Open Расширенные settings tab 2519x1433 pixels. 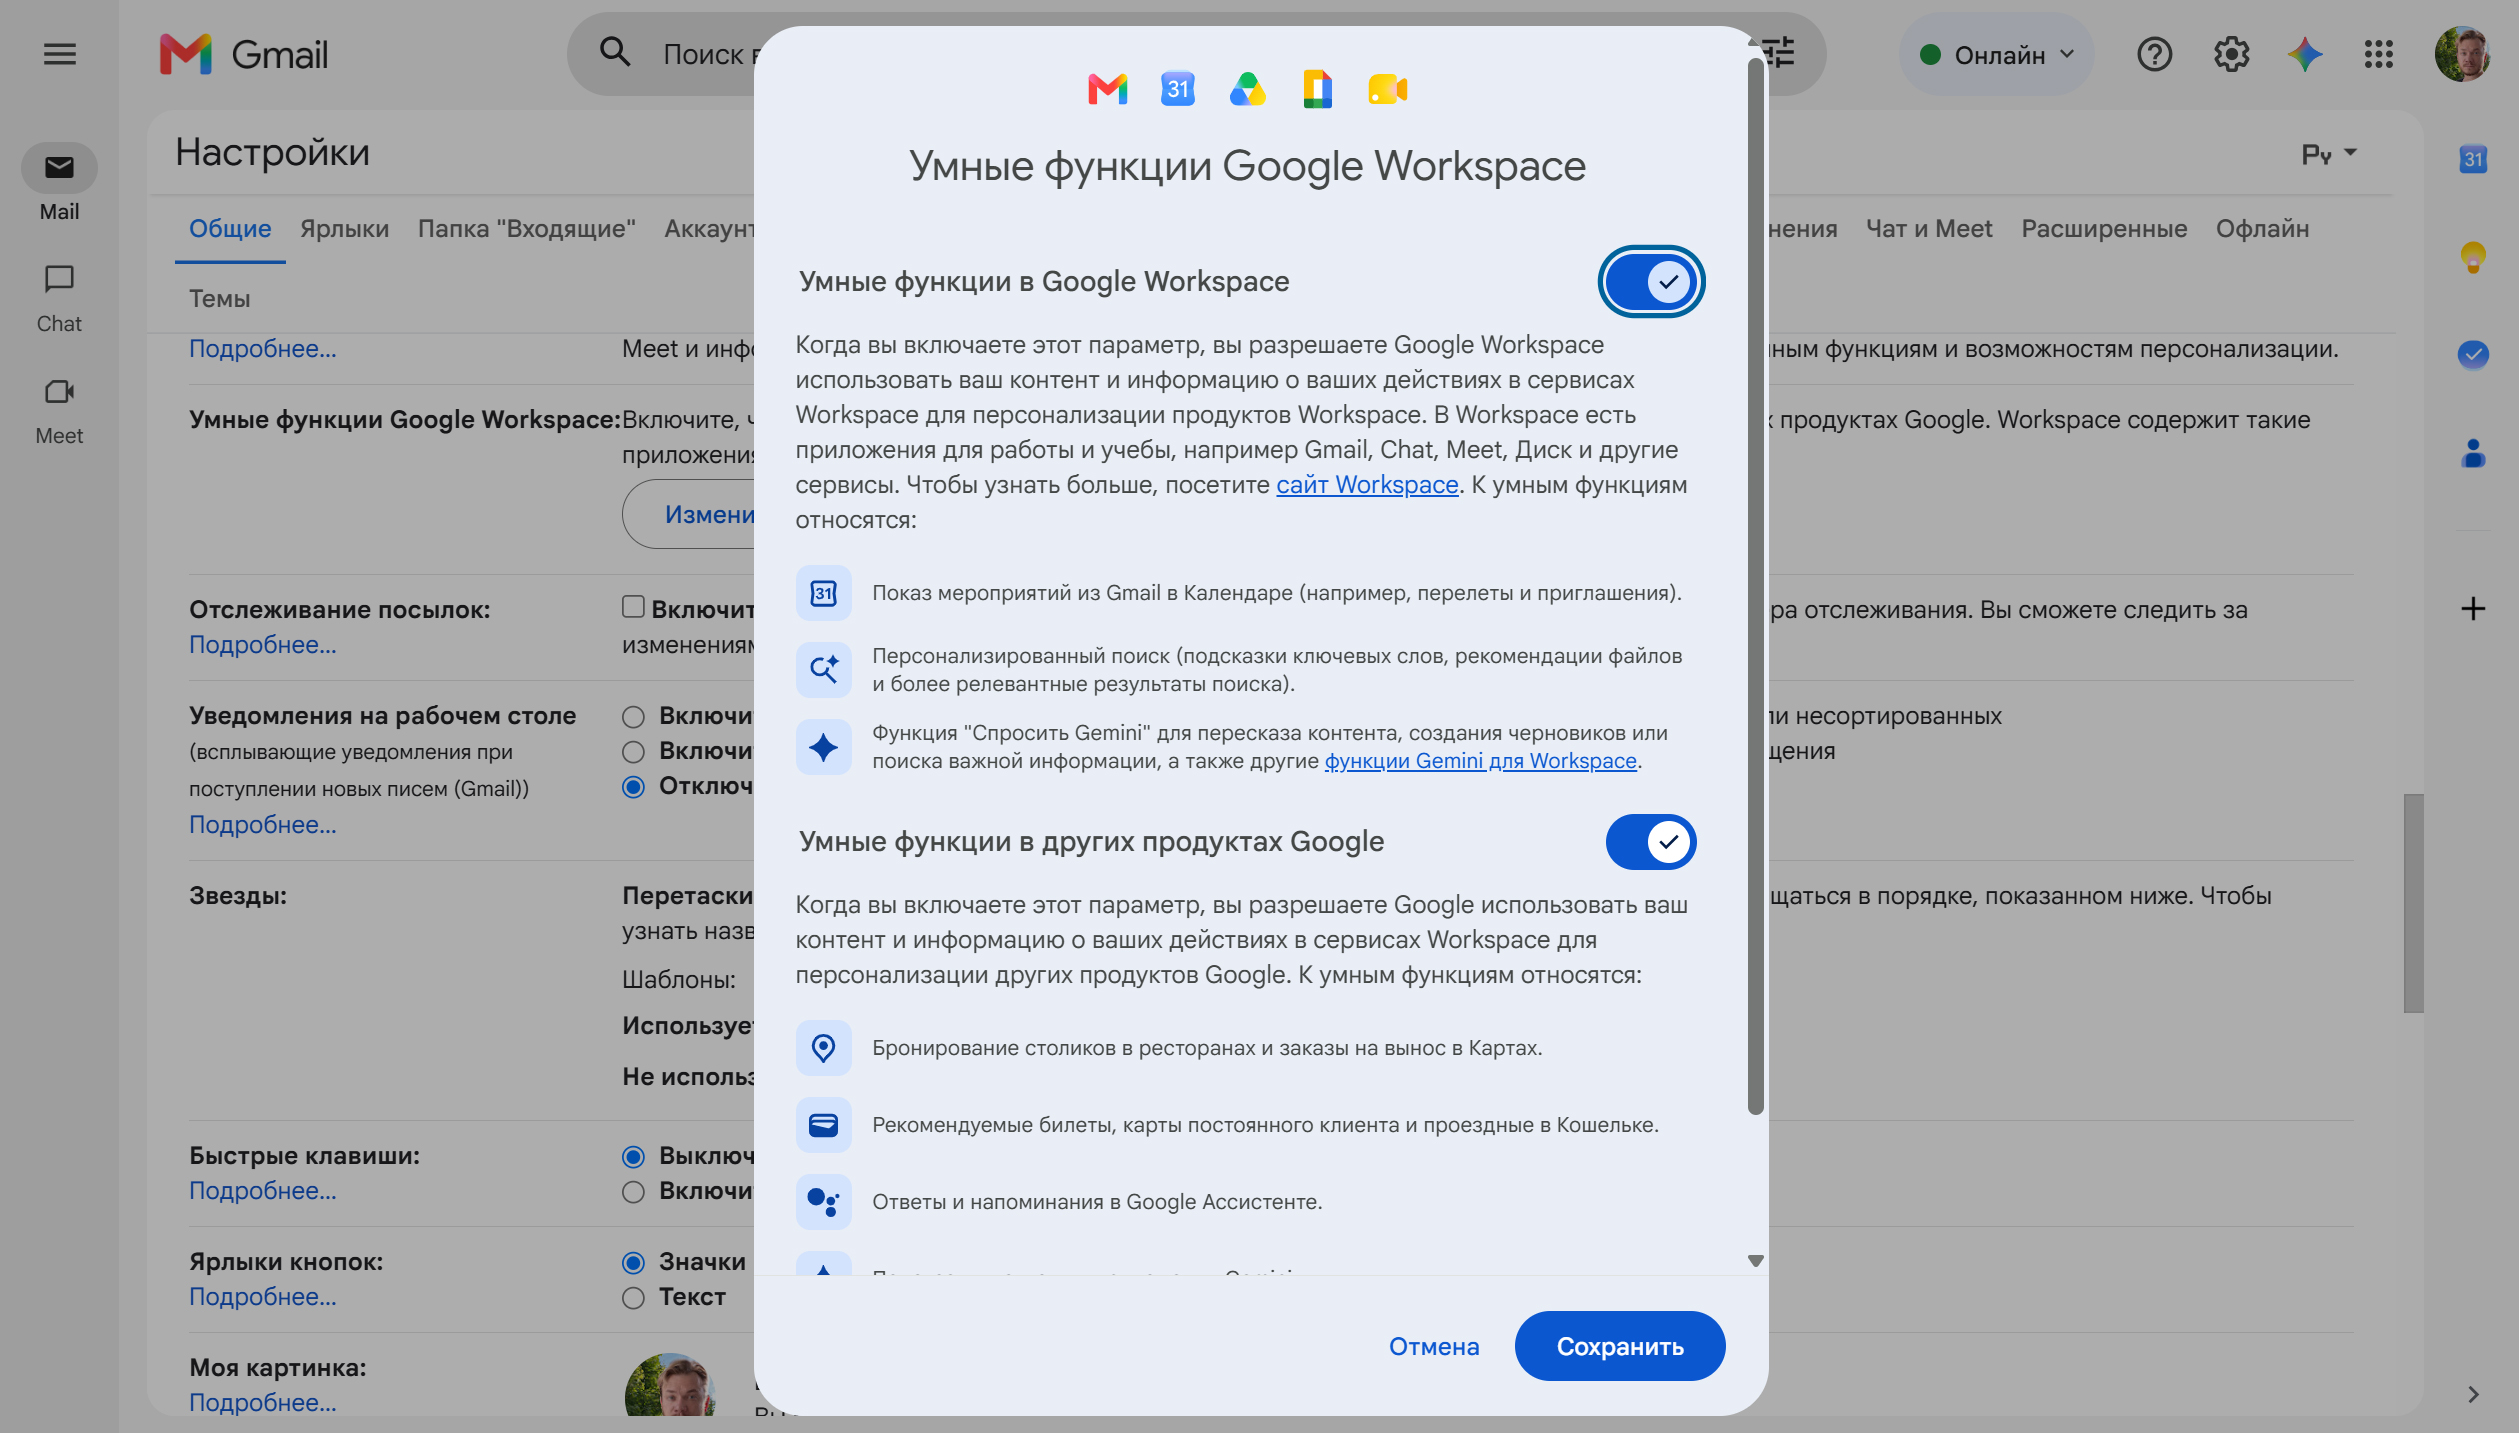point(2104,229)
